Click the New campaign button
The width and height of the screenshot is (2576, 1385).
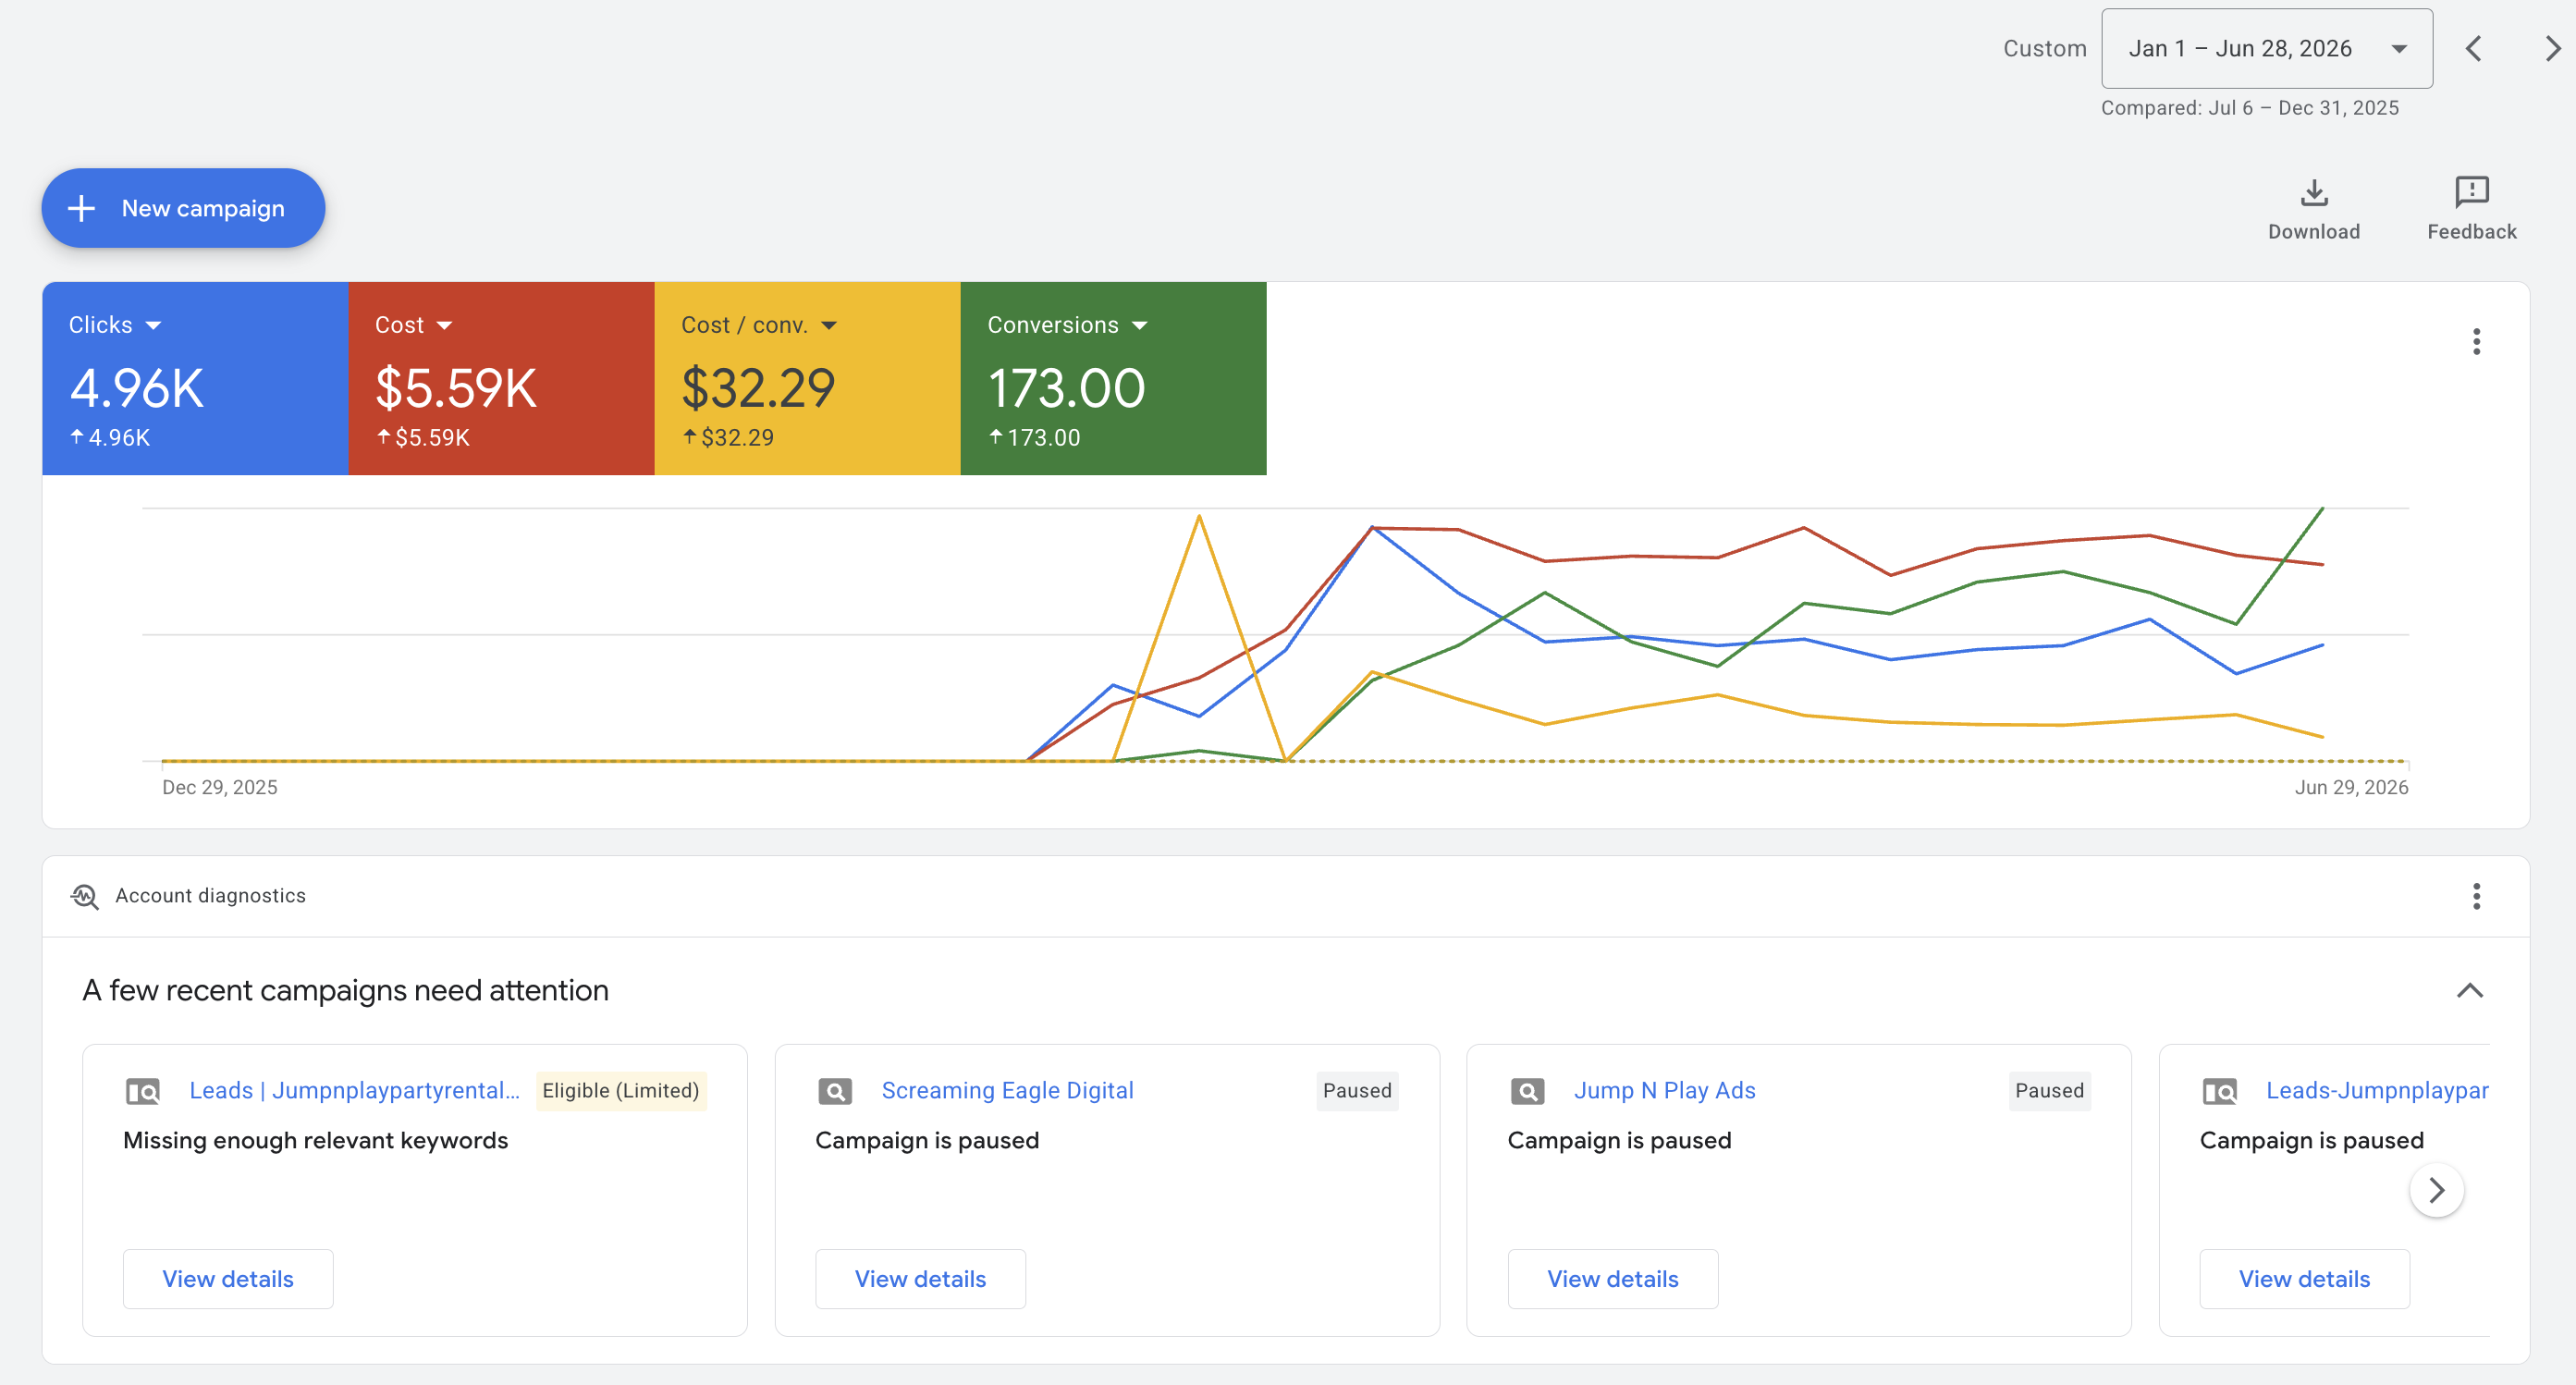click(x=183, y=208)
